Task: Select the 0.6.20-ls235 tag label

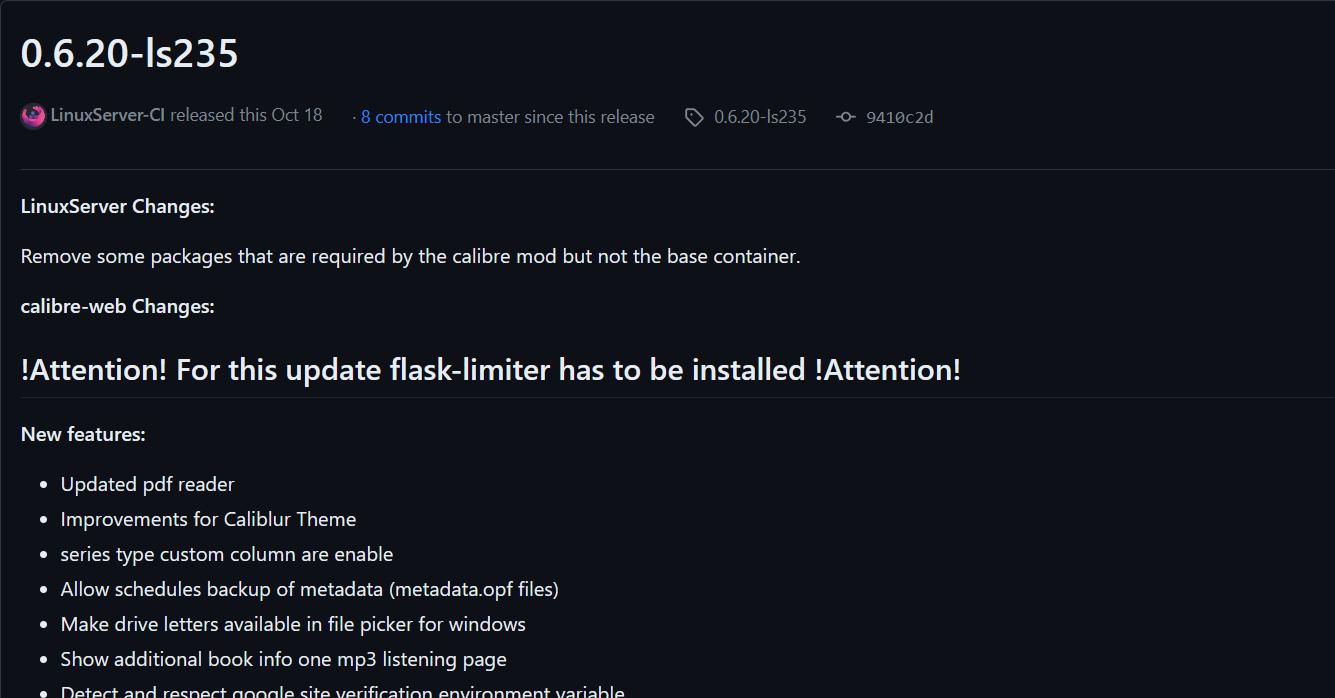Action: point(760,117)
